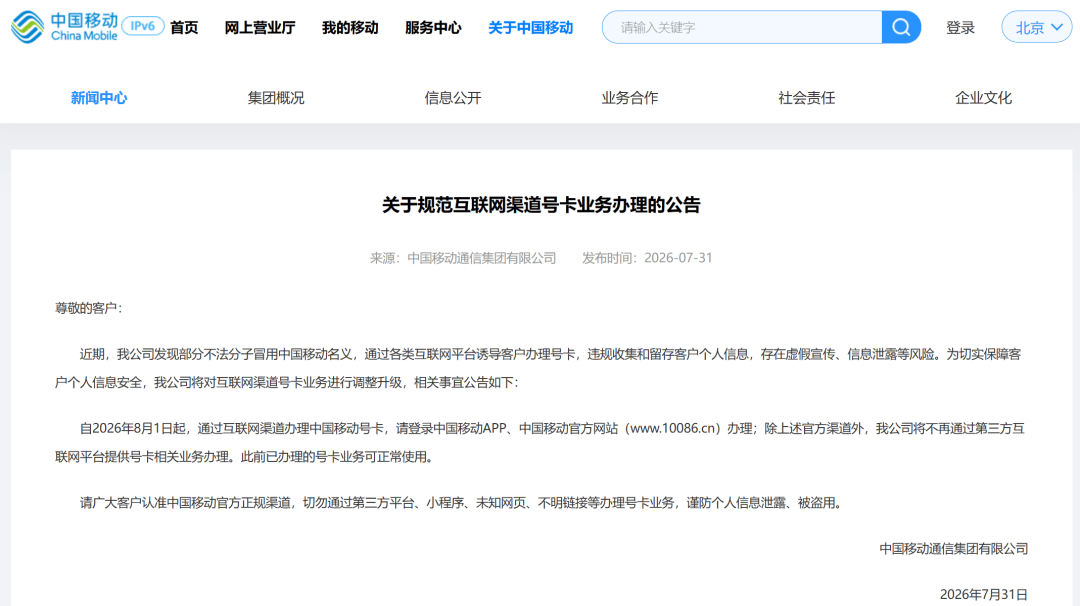
Task: Click the IPv6 badge
Action: pos(143,26)
